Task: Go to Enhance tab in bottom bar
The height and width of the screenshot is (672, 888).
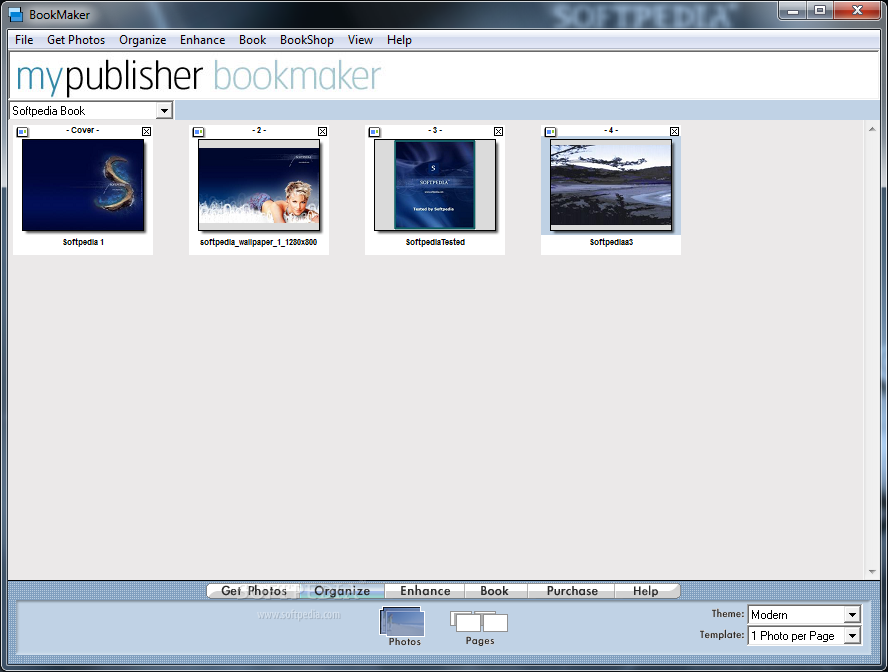Action: [425, 590]
